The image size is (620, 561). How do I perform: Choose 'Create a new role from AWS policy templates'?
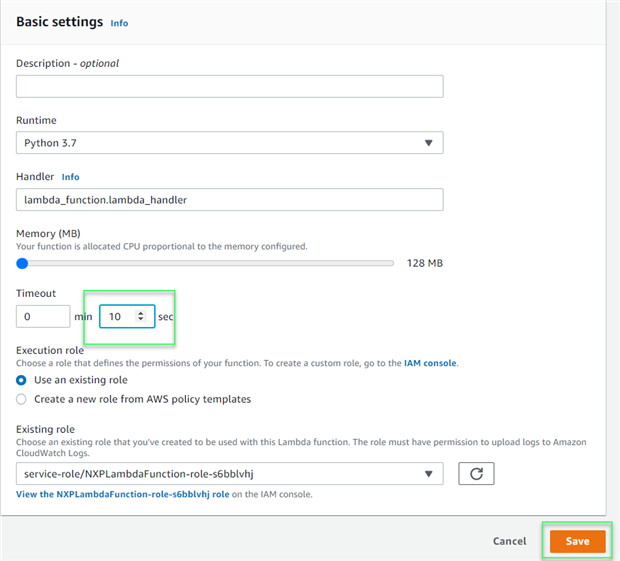(22, 399)
